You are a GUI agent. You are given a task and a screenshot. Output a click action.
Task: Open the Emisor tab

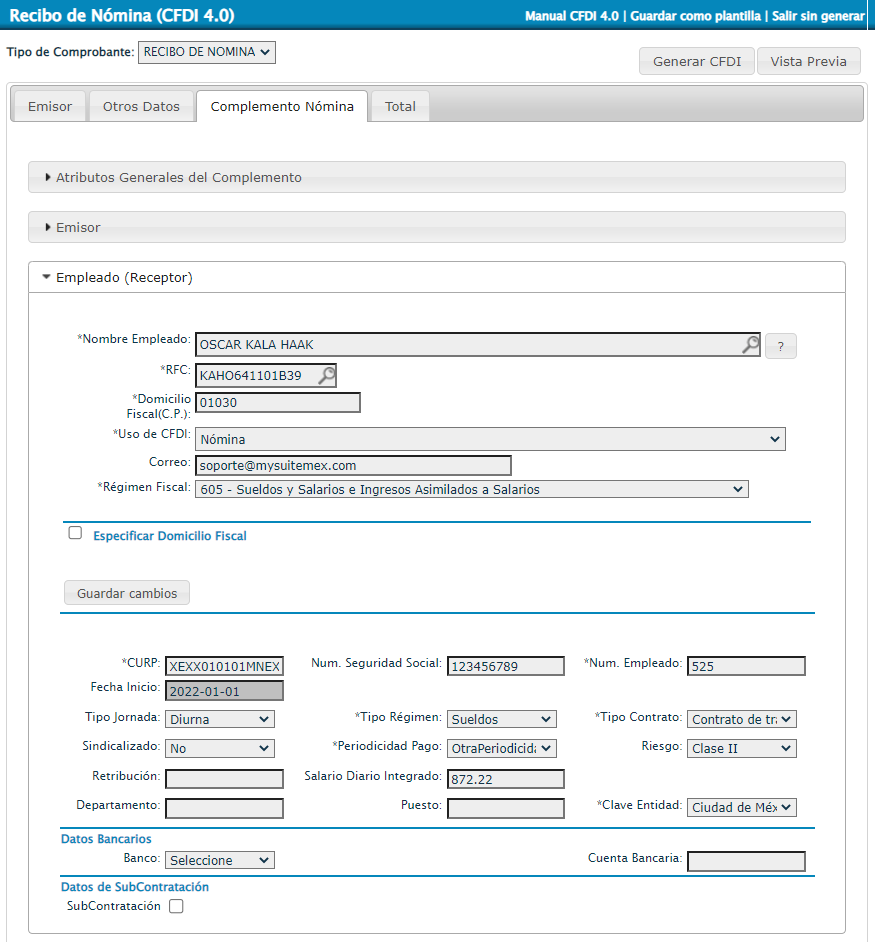[x=50, y=107]
